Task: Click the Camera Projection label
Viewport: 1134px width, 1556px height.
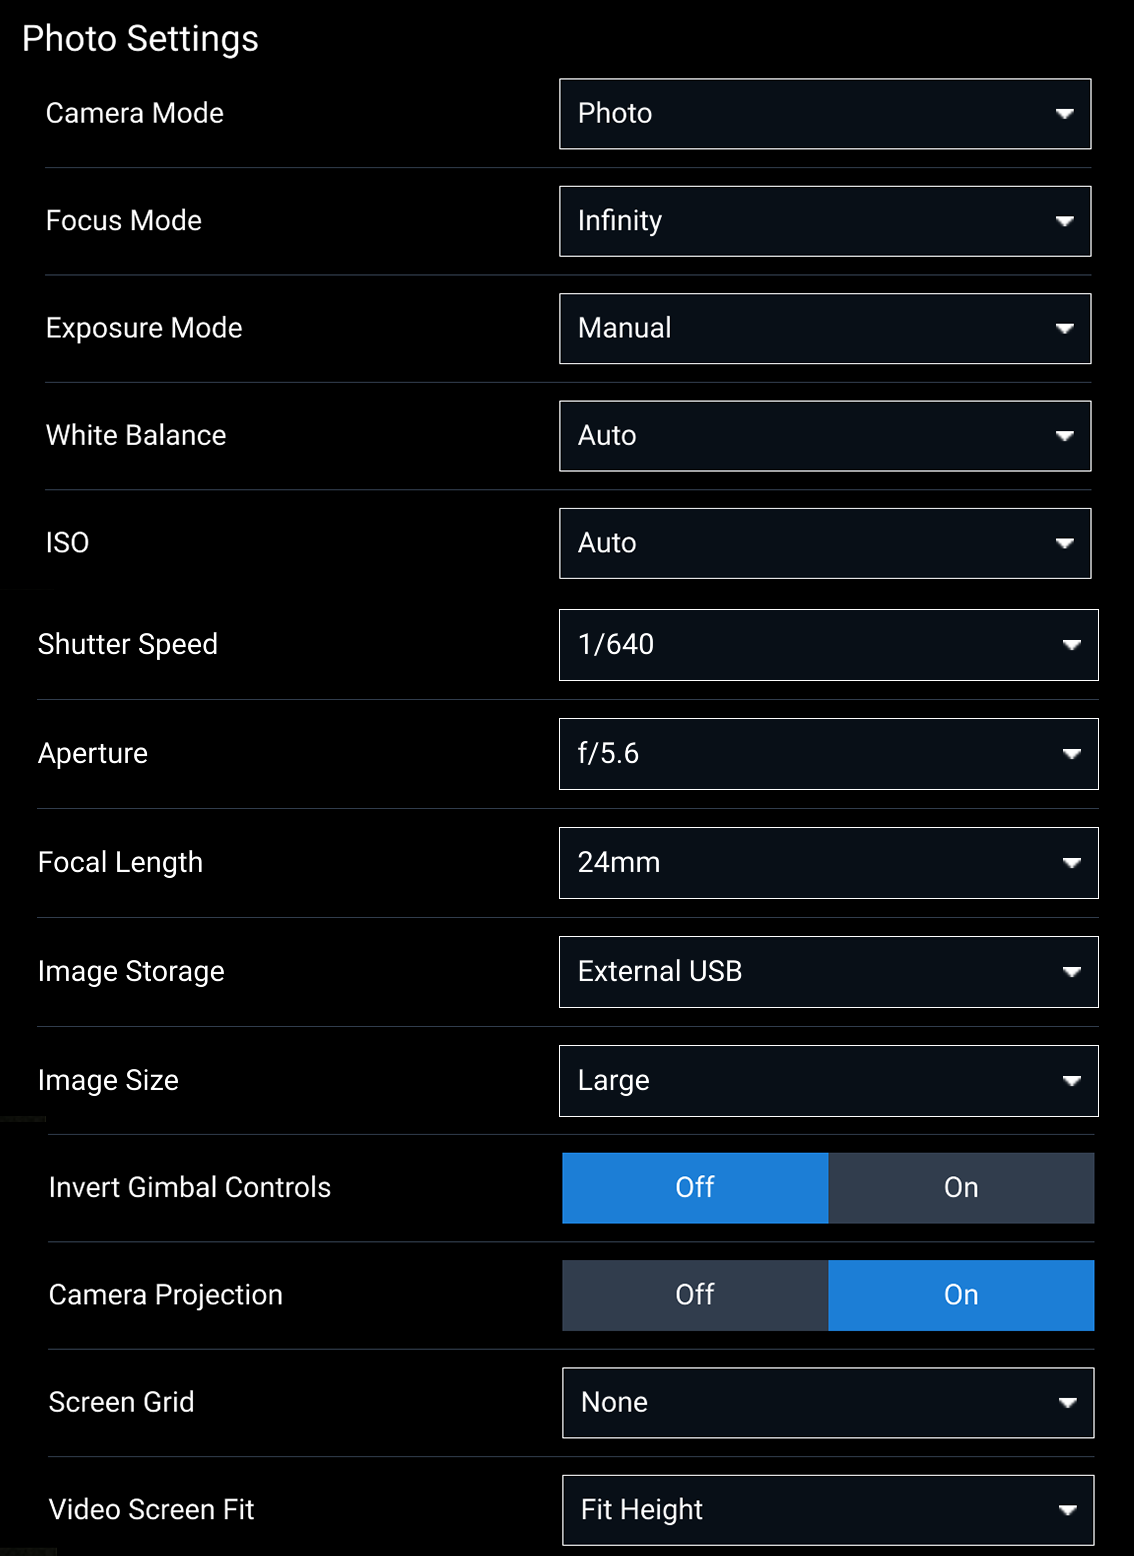Action: (x=166, y=1295)
